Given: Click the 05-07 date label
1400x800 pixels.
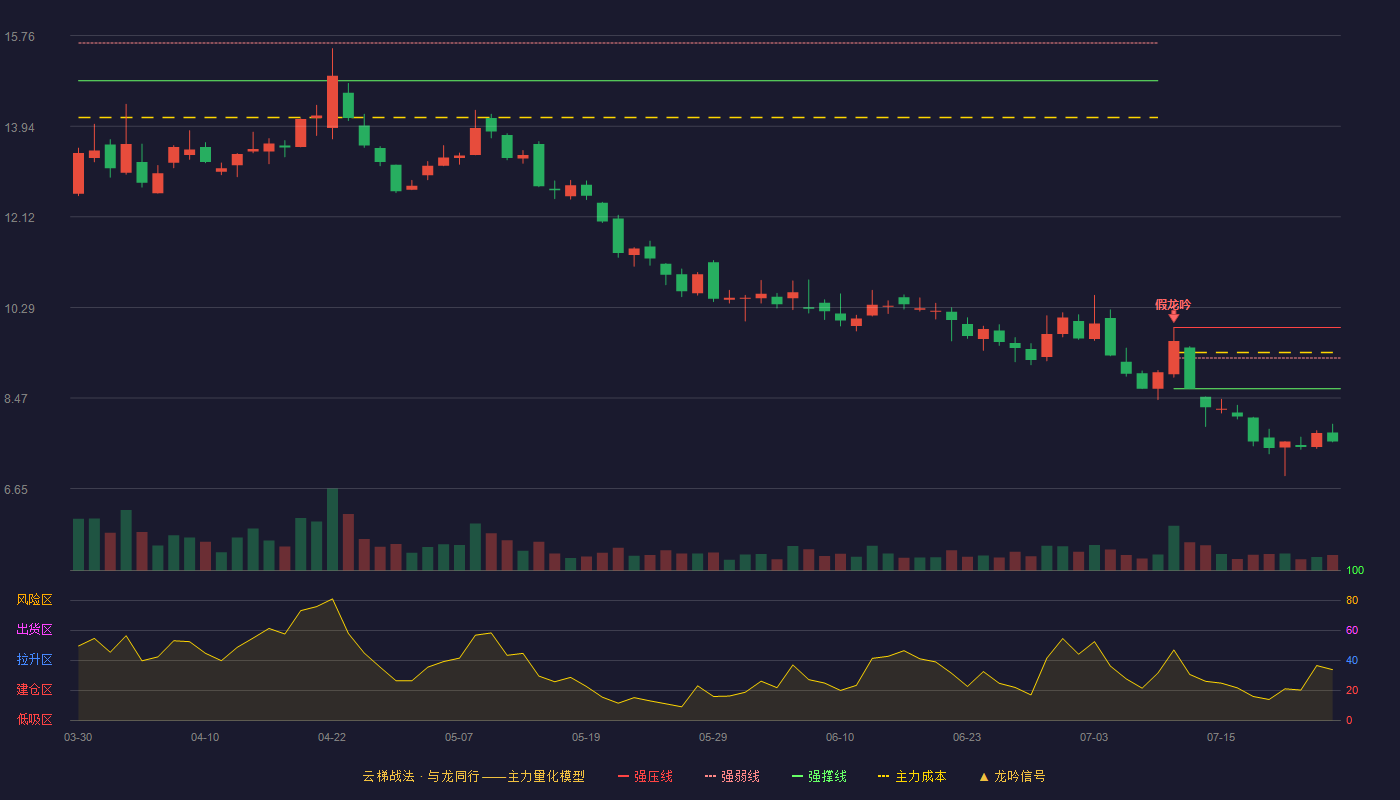Looking at the screenshot, I should [x=459, y=737].
